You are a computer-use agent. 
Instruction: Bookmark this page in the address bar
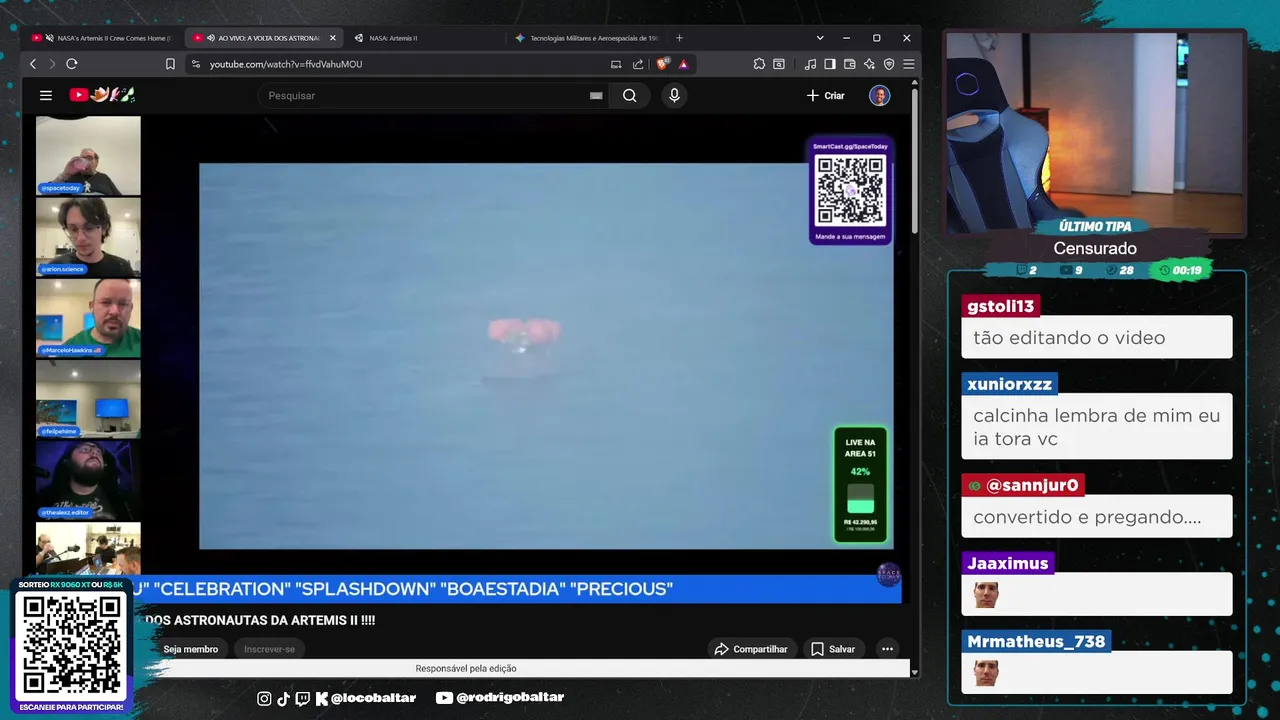[170, 64]
